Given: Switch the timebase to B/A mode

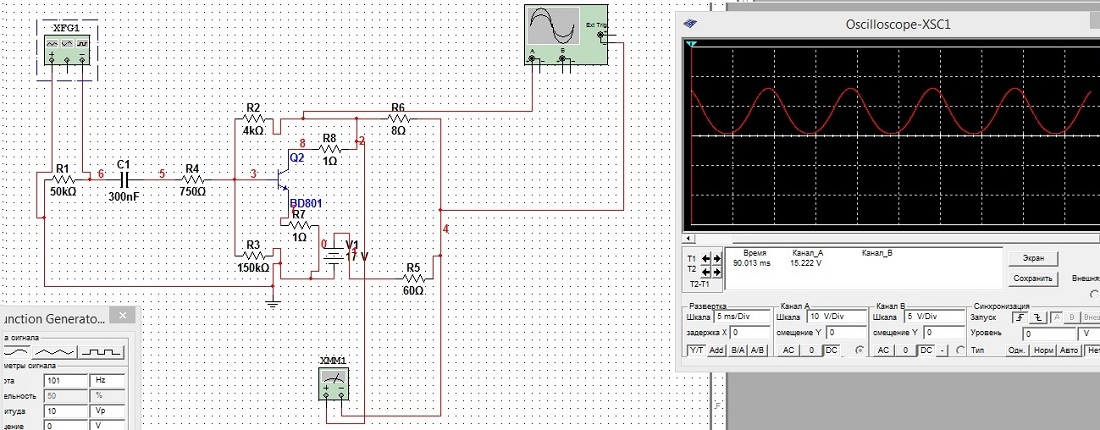Looking at the screenshot, I should 738,350.
